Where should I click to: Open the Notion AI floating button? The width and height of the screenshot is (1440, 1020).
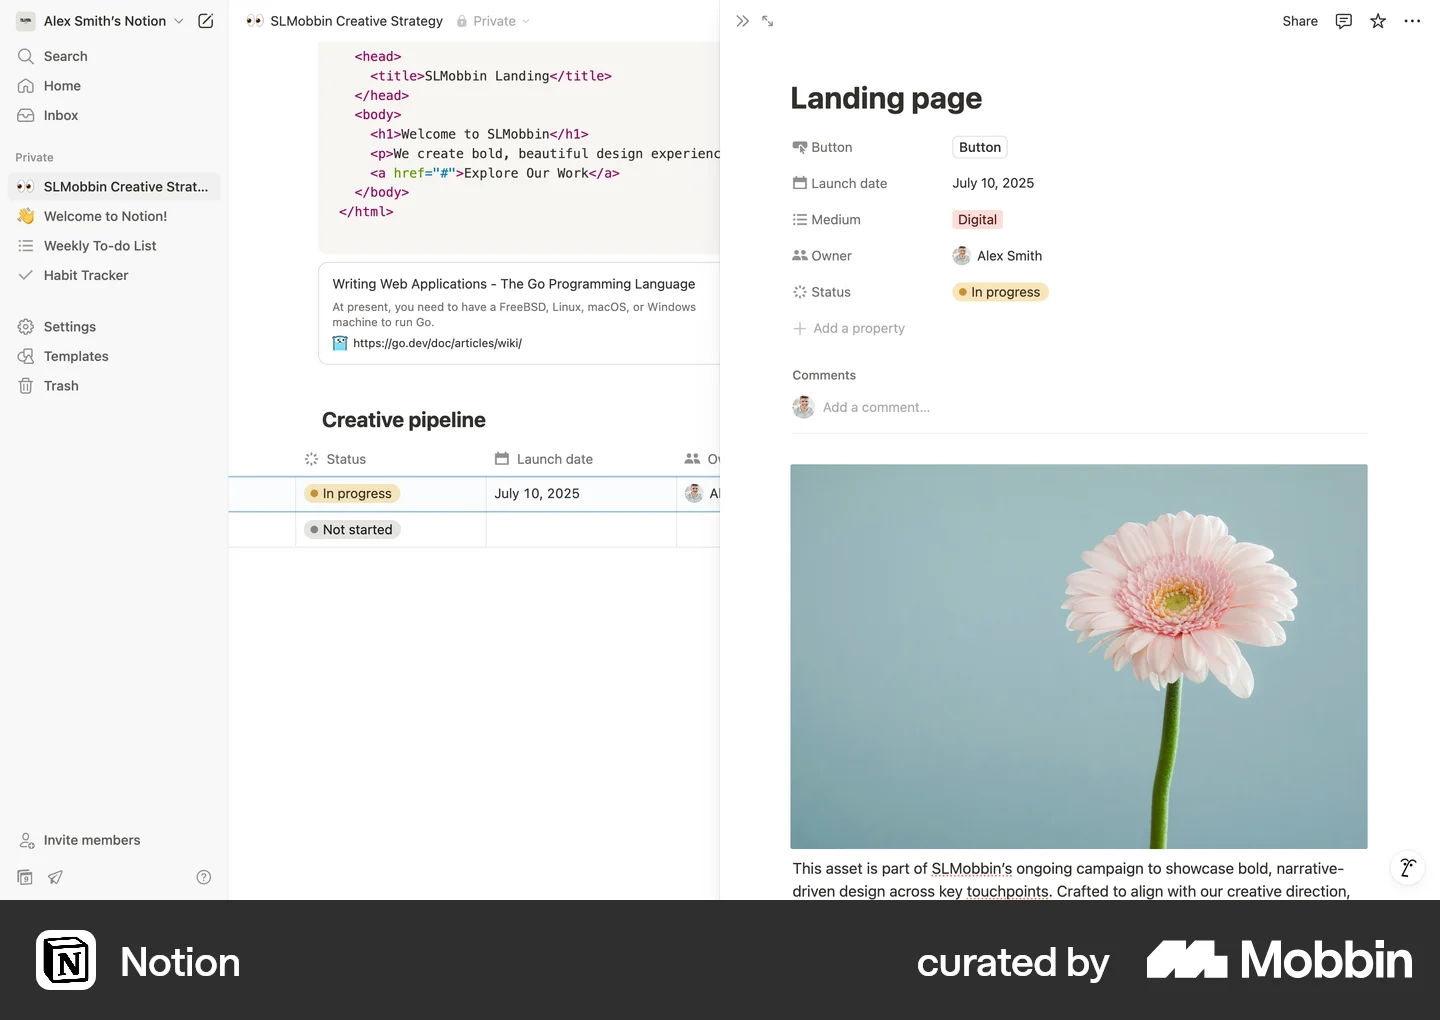1408,867
